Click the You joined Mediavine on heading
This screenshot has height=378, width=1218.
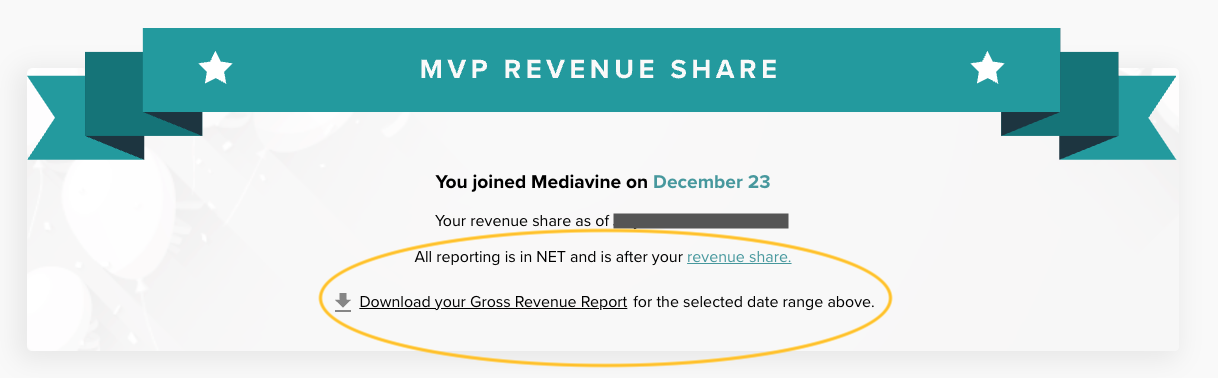tap(542, 182)
